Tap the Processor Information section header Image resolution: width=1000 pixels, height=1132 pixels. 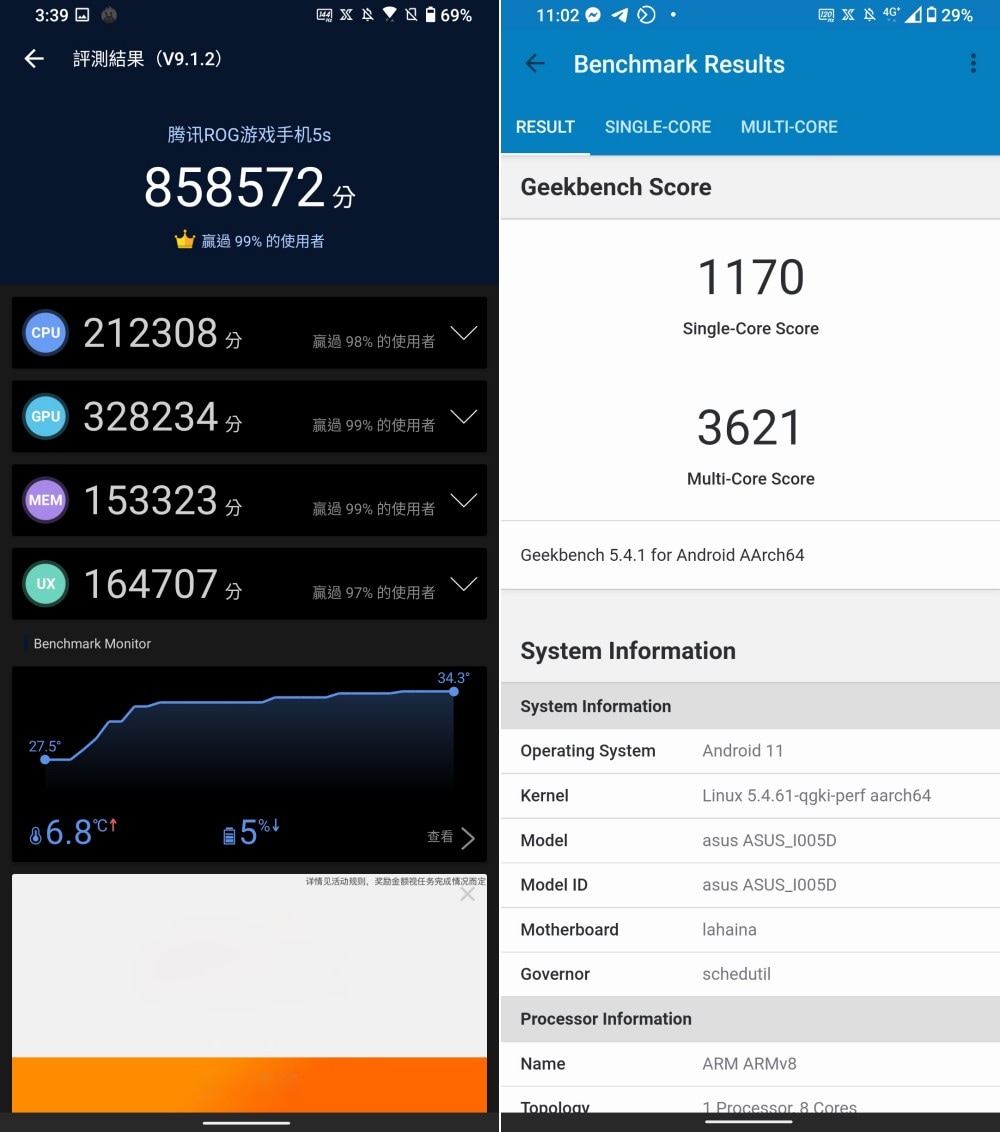(750, 1019)
